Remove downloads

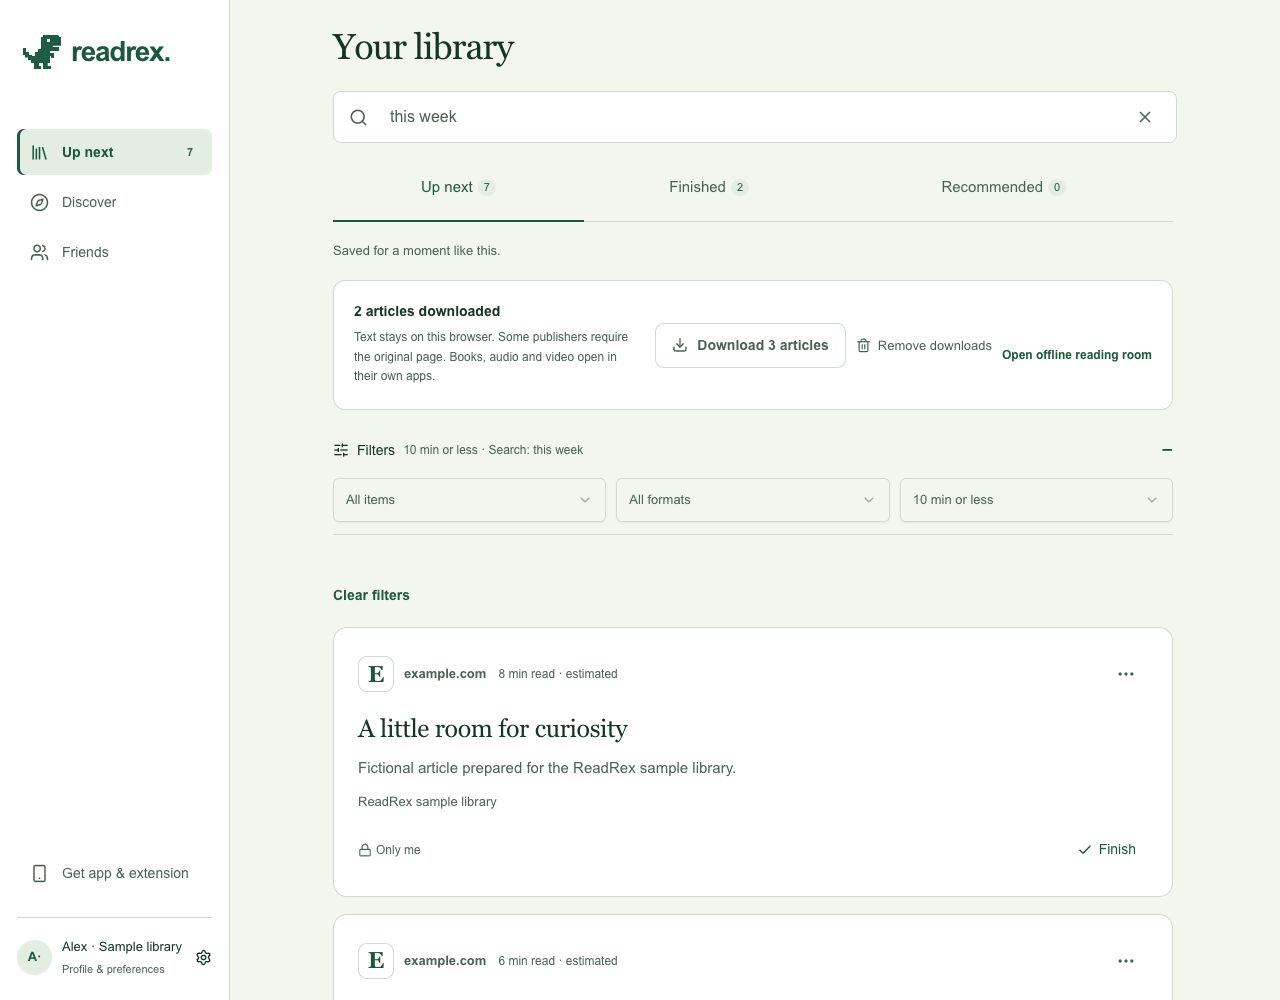(x=924, y=345)
